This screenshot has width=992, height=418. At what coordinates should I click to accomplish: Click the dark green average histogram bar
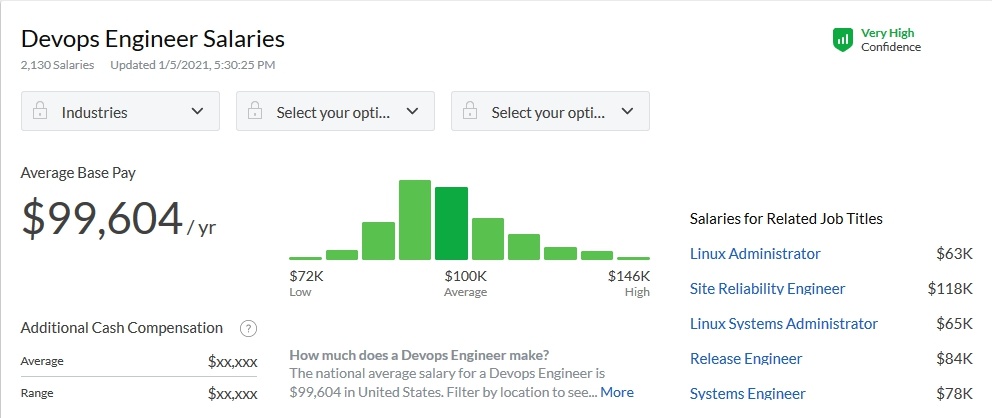pos(451,224)
